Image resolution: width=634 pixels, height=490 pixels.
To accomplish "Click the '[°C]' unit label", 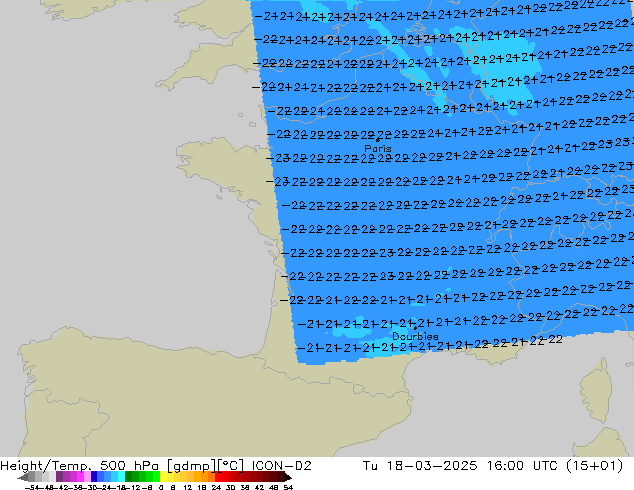I will [x=231, y=466].
